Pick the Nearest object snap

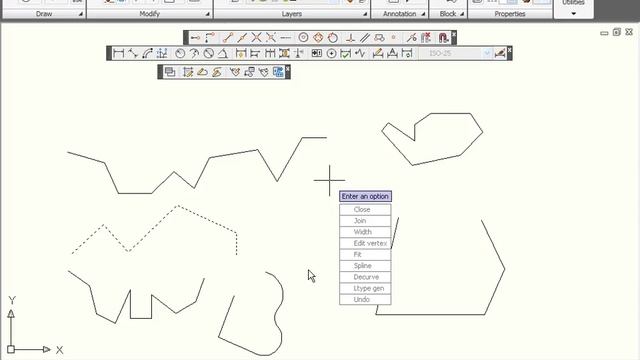[411, 38]
